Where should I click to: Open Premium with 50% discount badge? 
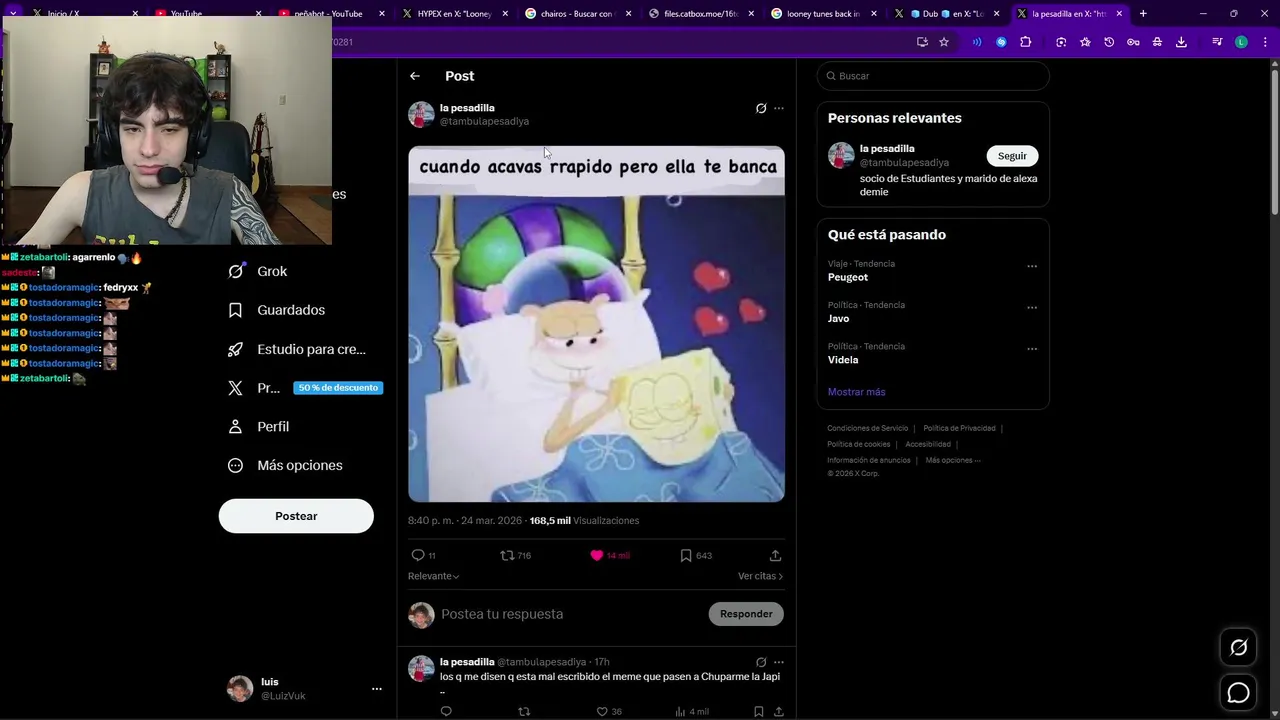pyautogui.click(x=305, y=388)
